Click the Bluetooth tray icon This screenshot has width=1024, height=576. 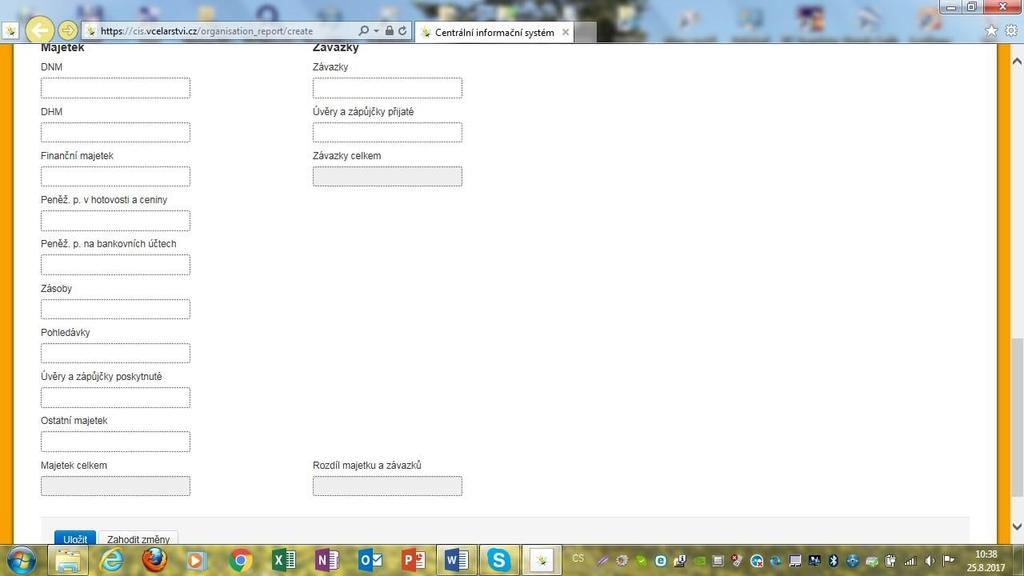click(833, 560)
